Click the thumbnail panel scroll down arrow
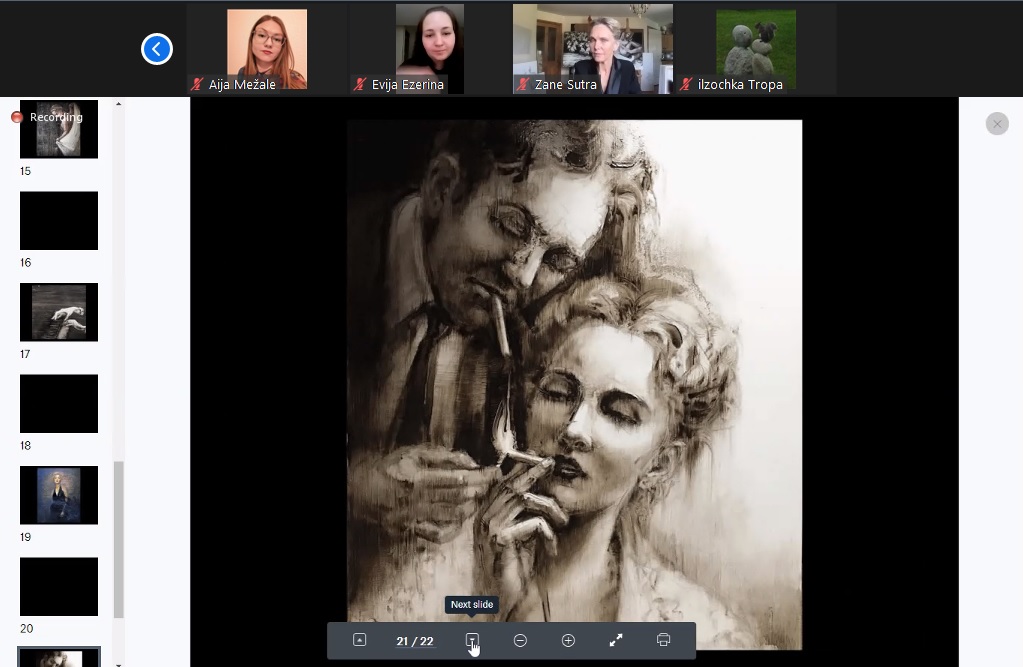Viewport: 1023px width, 667px height. coord(118,664)
